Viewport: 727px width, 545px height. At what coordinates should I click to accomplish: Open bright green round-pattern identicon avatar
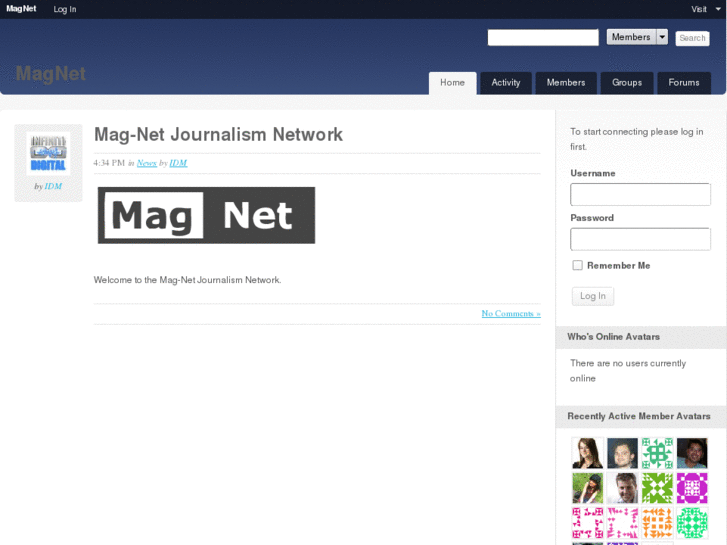tap(692, 523)
